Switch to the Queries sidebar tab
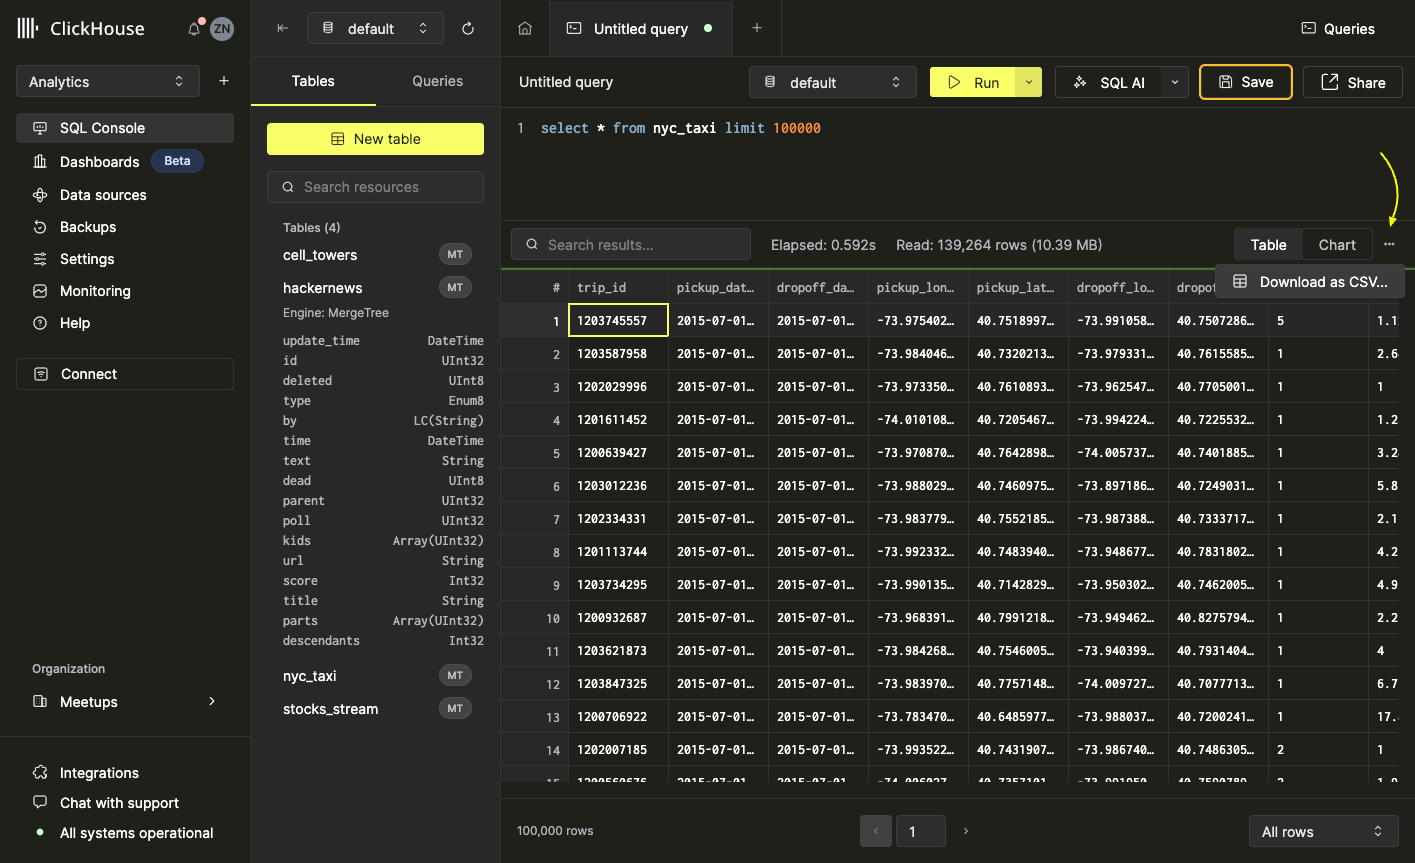Screen dimensions: 1415x863 pyautogui.click(x=437, y=81)
